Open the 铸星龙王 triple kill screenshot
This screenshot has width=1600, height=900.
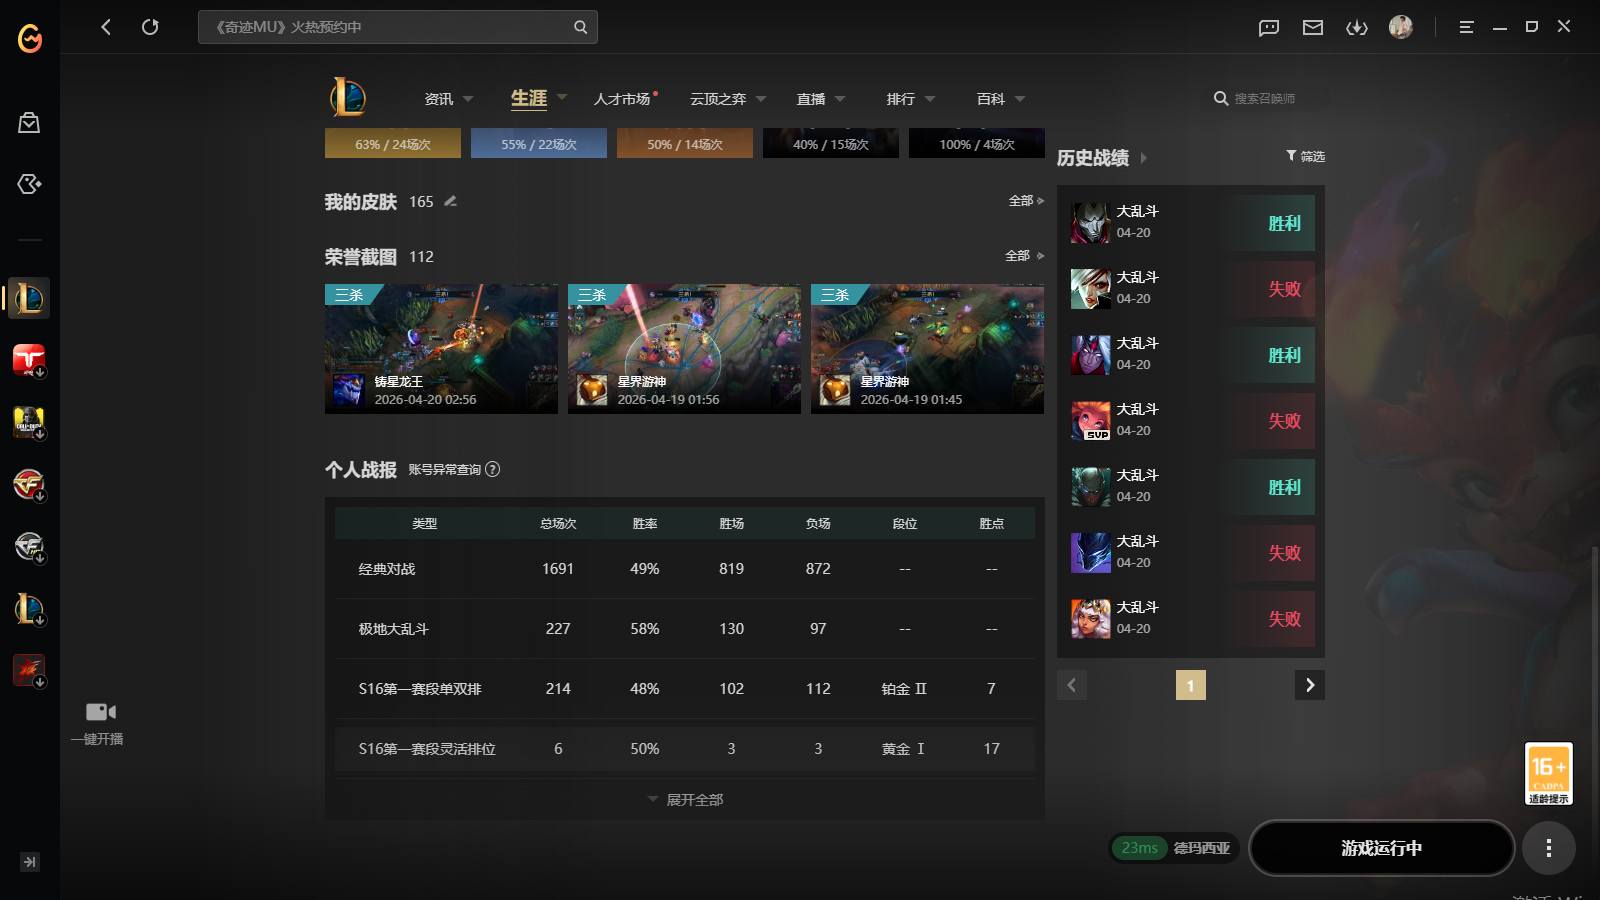coord(441,349)
